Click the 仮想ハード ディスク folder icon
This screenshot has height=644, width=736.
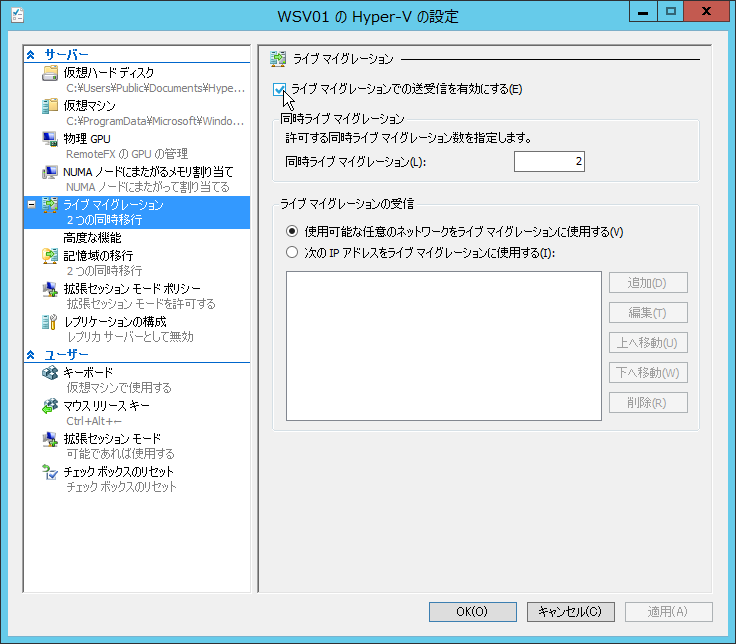click(50, 73)
